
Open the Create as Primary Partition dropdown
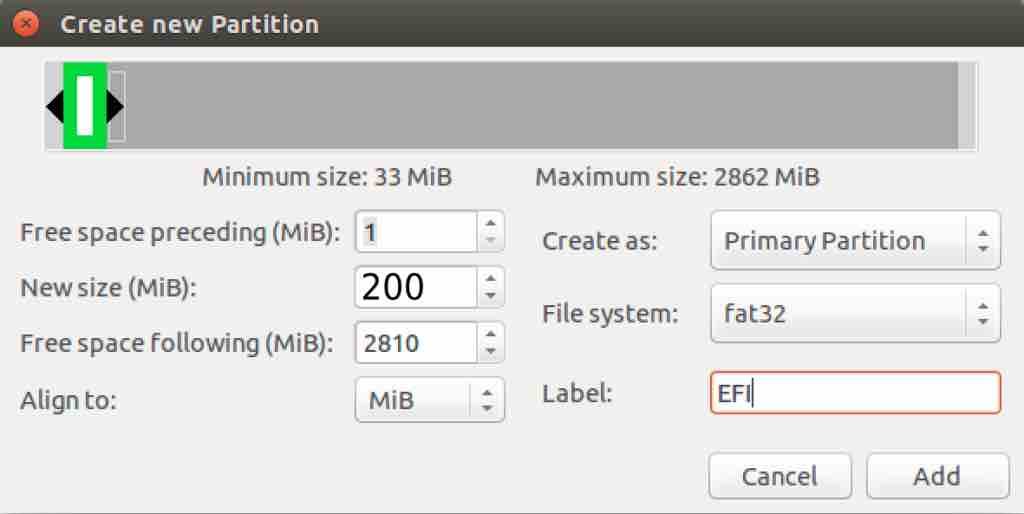856,240
